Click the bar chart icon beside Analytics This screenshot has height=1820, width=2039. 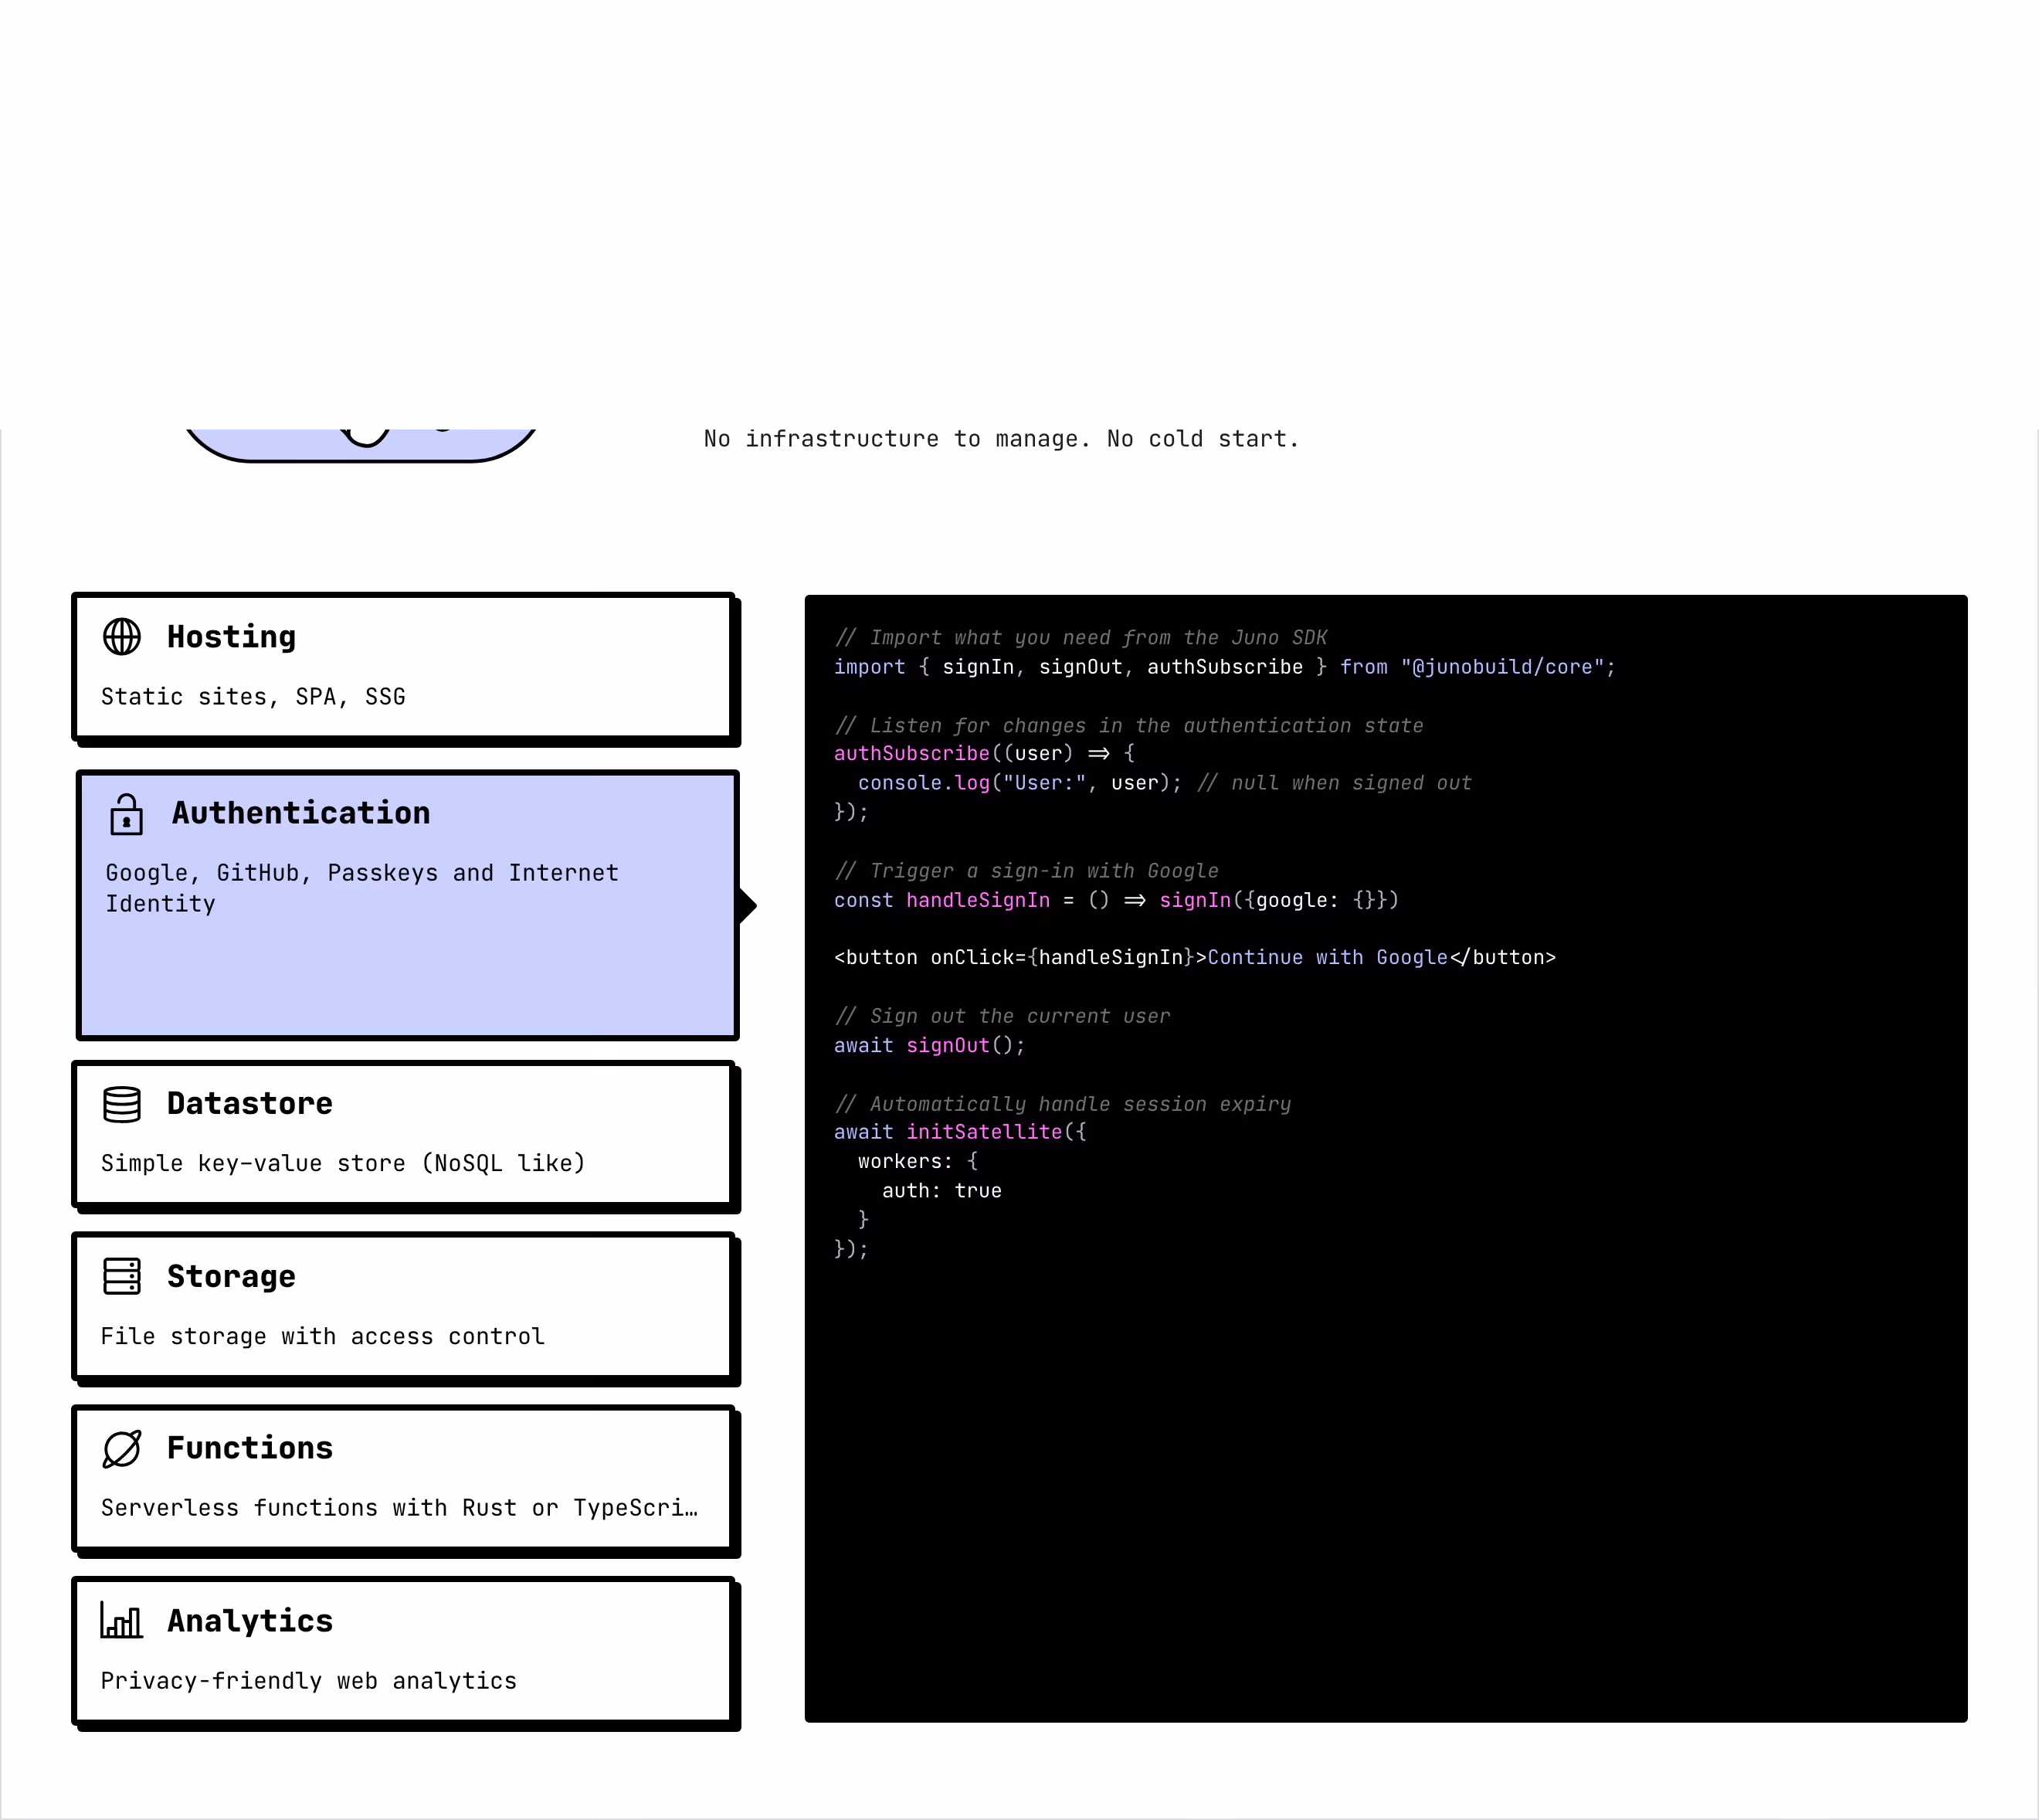tap(122, 1620)
